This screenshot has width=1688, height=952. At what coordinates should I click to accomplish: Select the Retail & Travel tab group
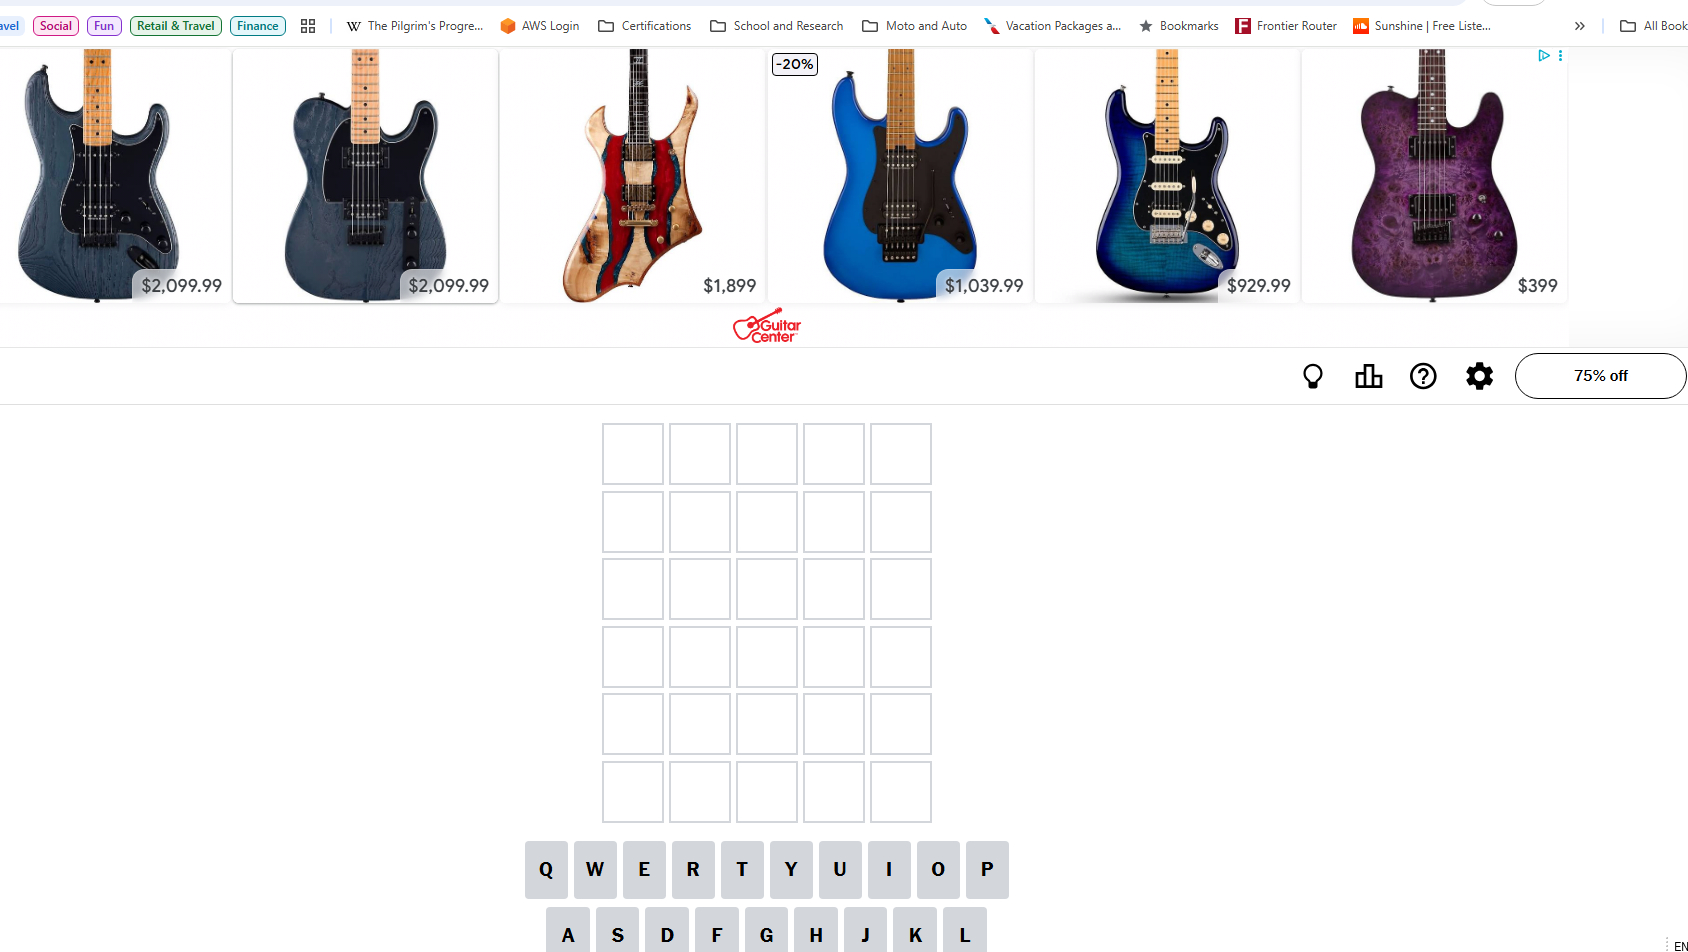[x=176, y=26]
